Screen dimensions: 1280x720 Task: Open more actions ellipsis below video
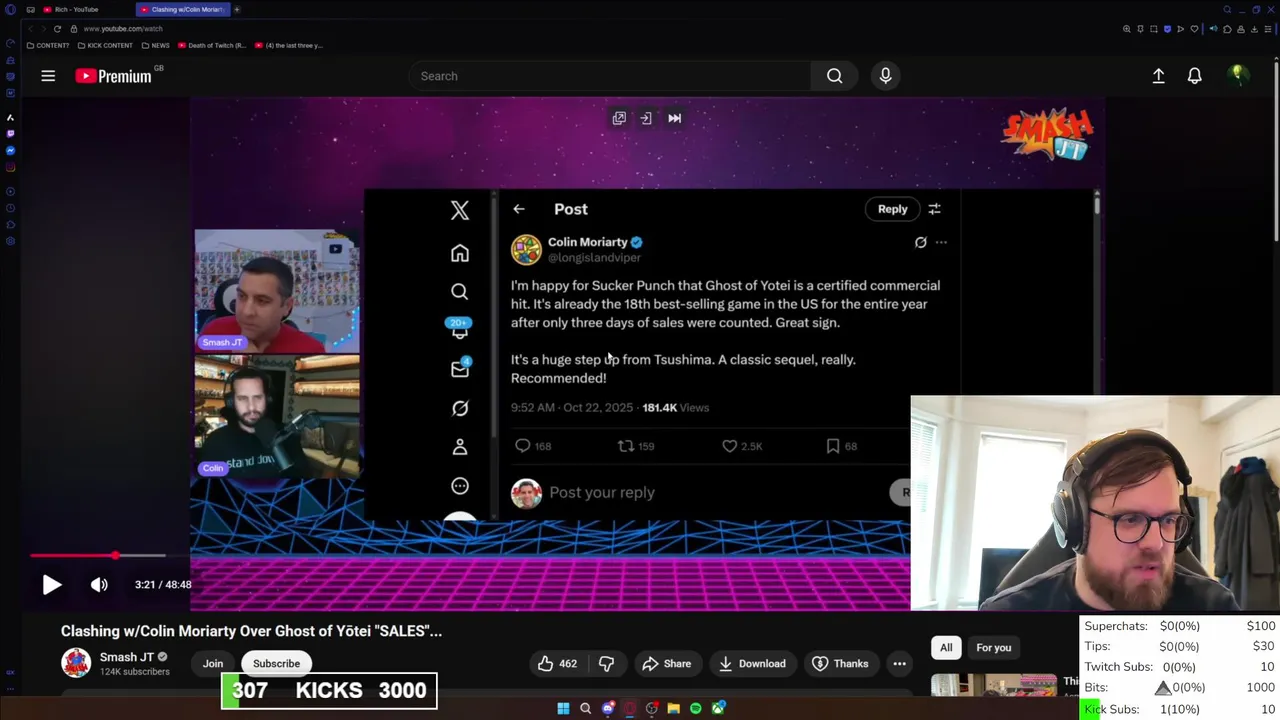[899, 663]
